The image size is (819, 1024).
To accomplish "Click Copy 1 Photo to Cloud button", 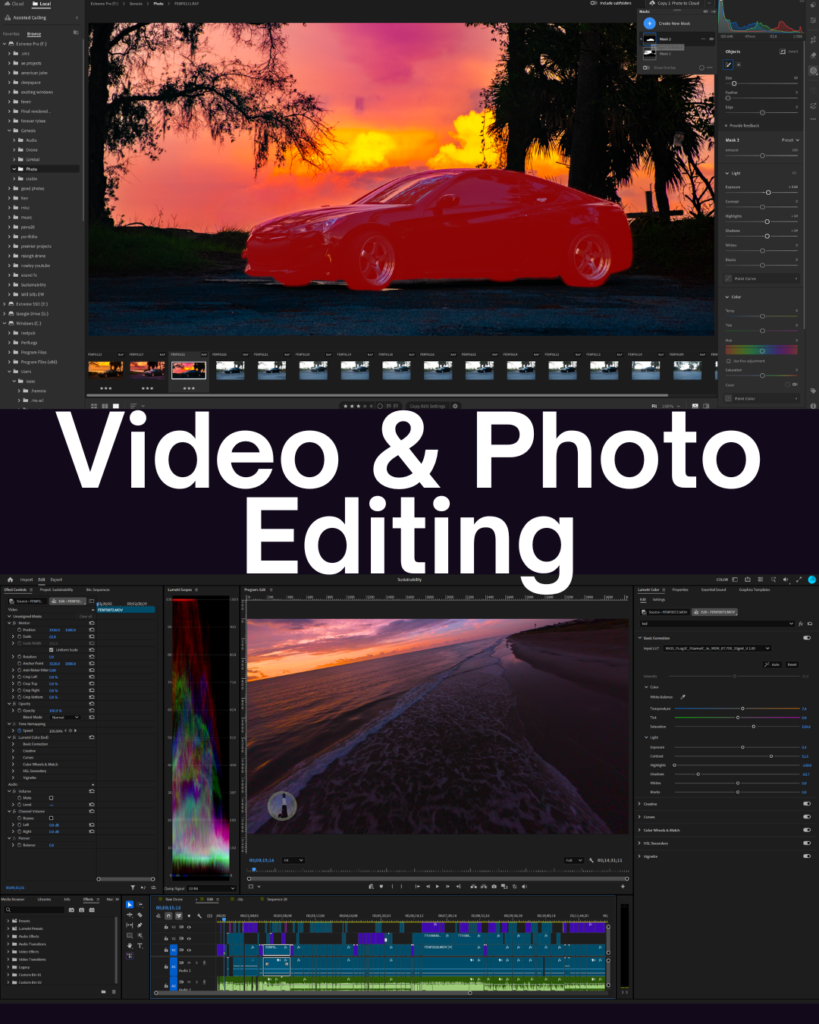I will pos(675,3).
